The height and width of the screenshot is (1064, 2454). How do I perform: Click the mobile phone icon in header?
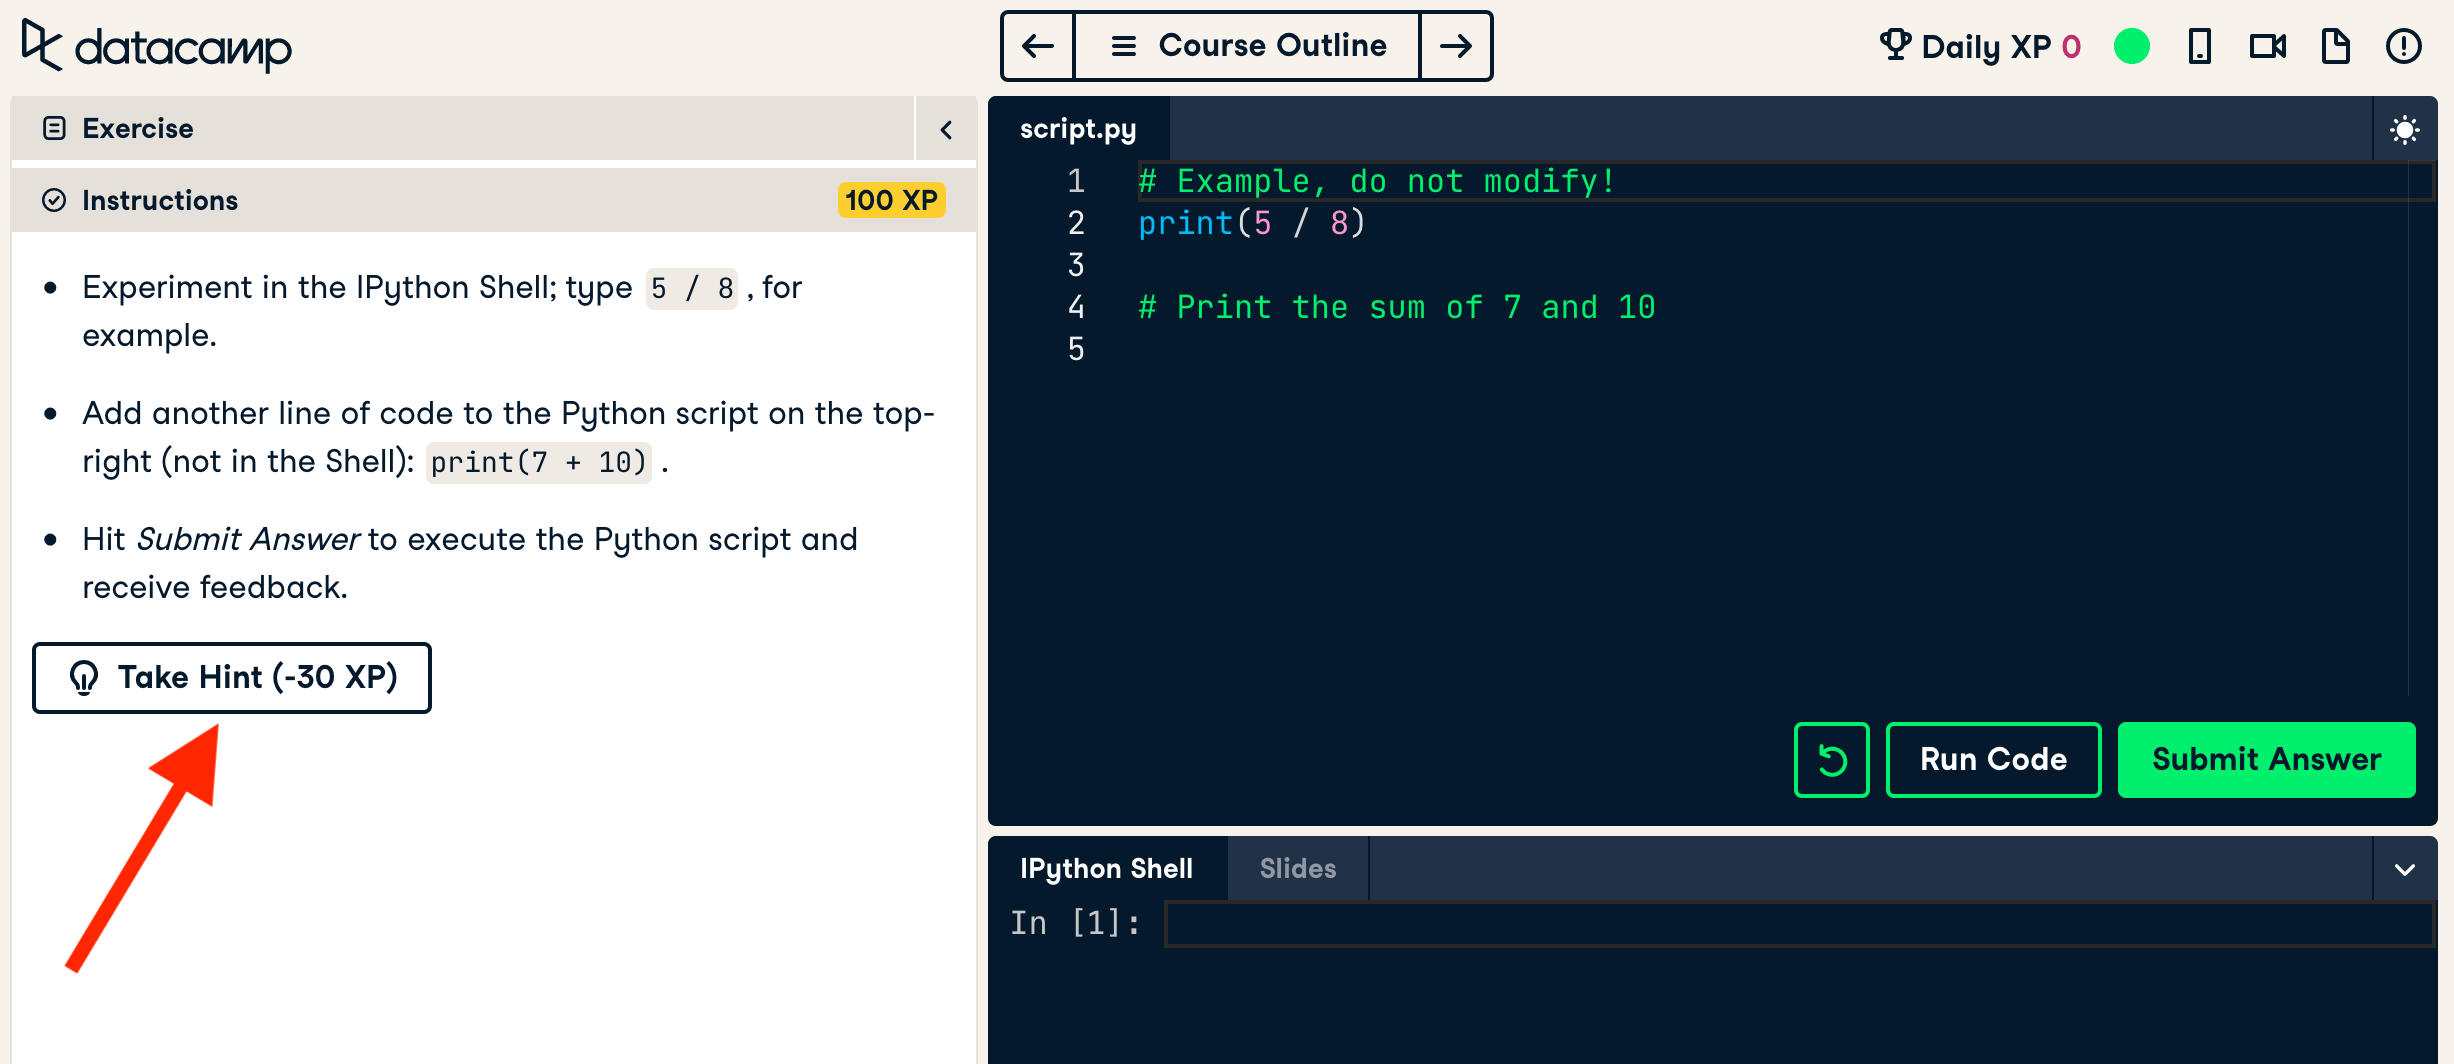coord(2199,46)
